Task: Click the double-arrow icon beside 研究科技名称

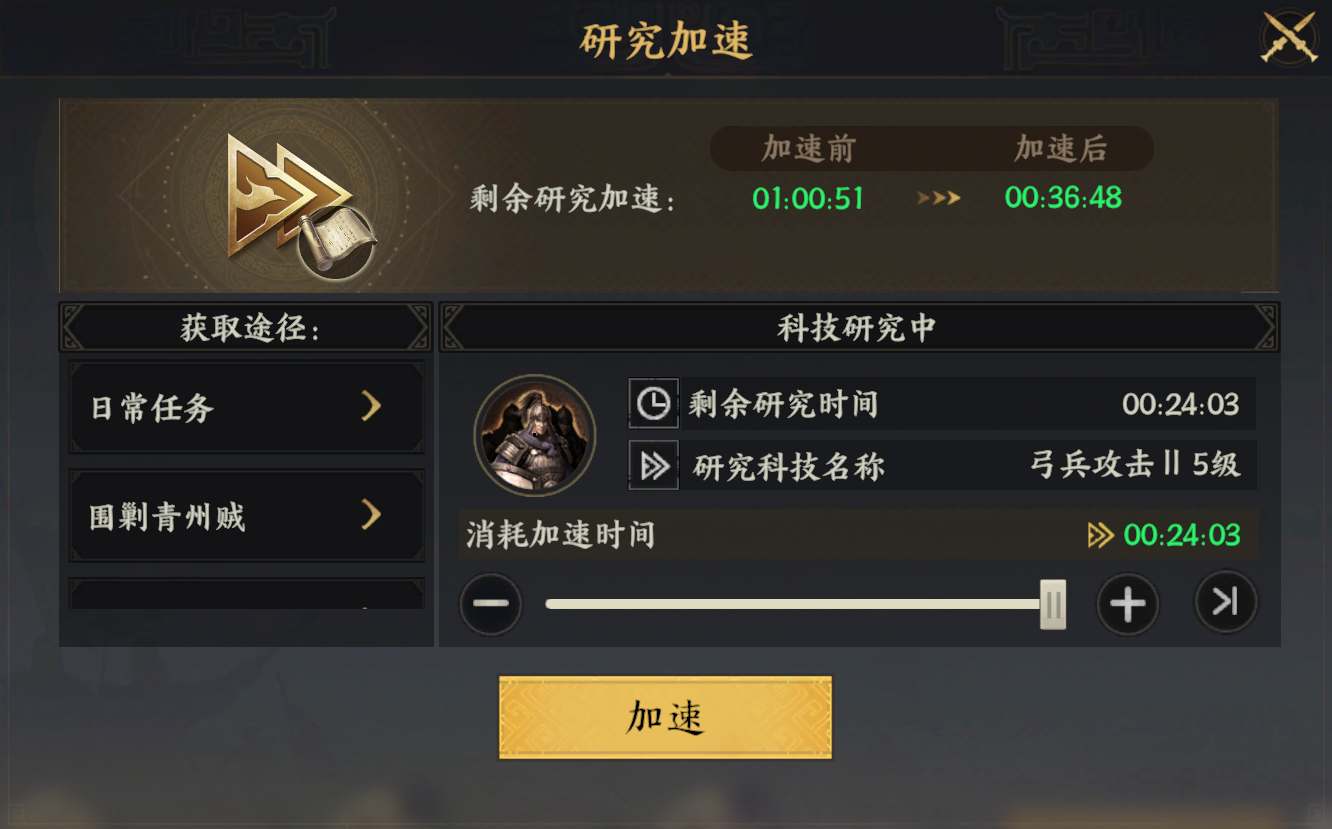Action: (653, 466)
